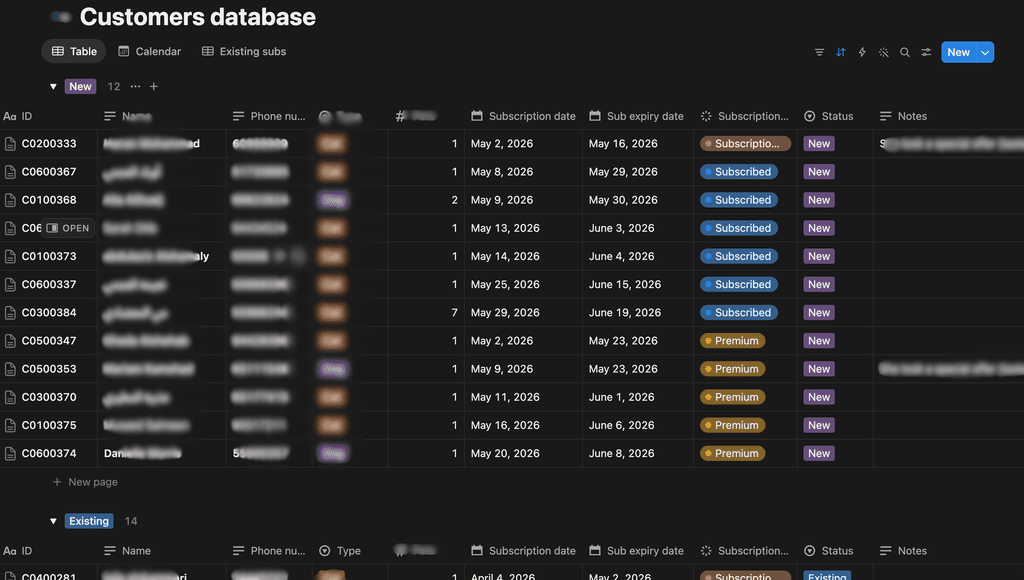The width and height of the screenshot is (1024, 580).
Task: Collapse the Existing group triangle
Action: pos(54,521)
